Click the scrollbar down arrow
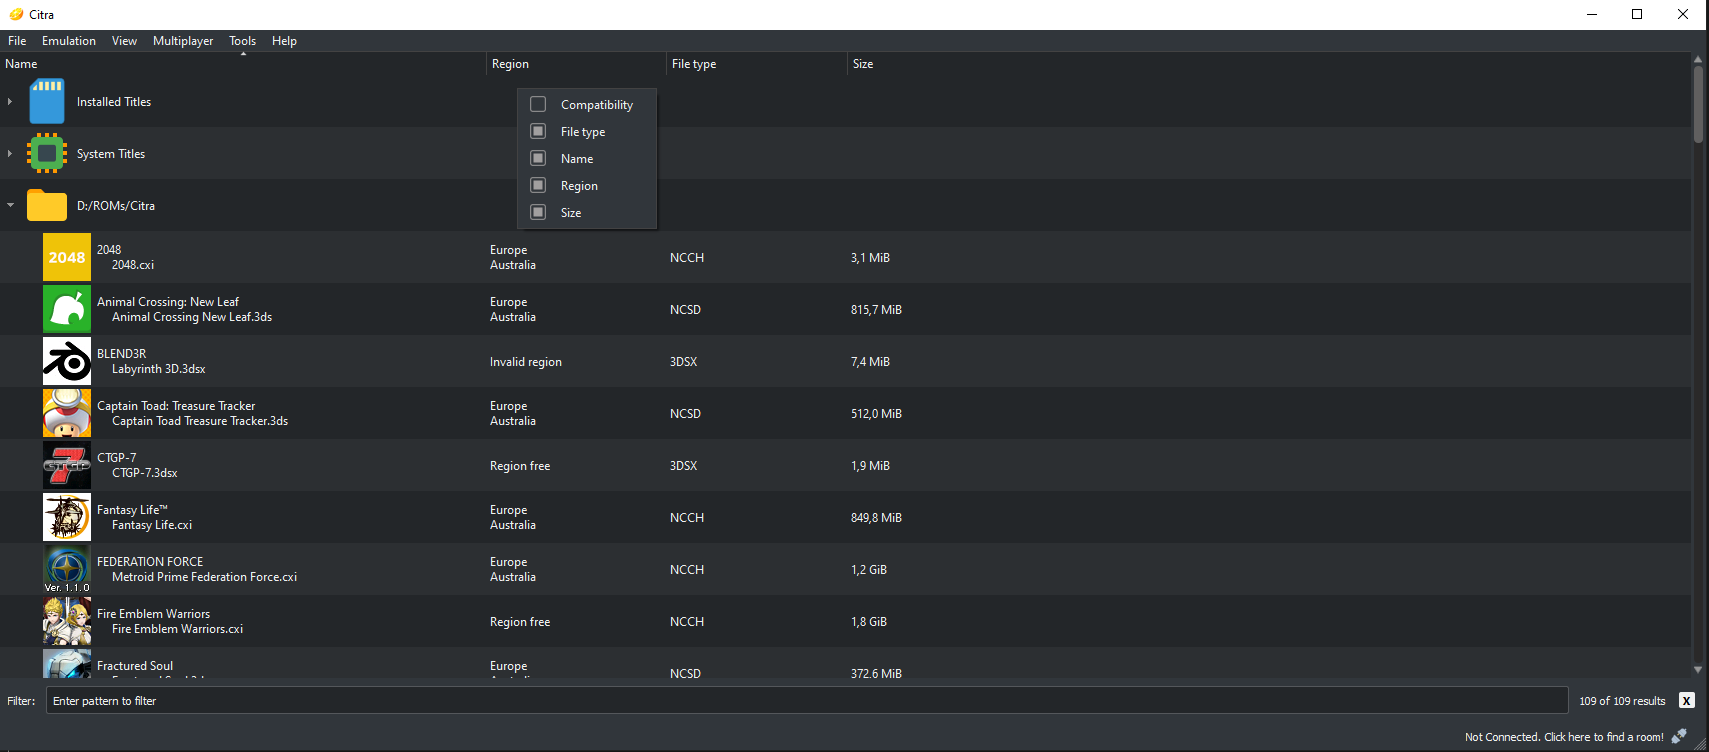 point(1698,670)
